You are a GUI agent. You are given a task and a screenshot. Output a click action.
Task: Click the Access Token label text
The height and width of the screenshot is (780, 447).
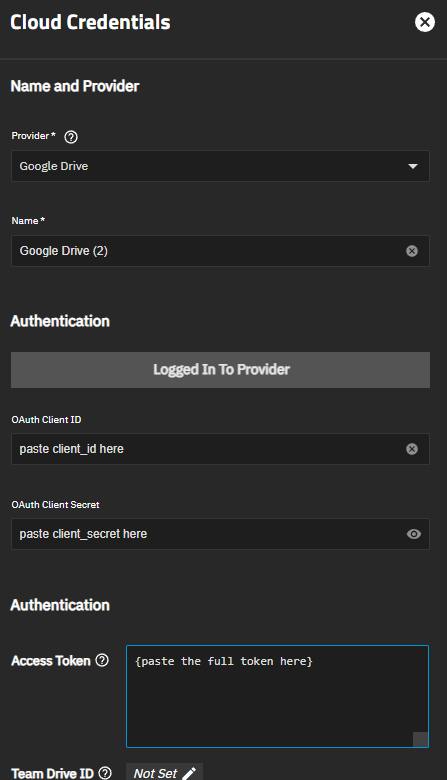(51, 661)
